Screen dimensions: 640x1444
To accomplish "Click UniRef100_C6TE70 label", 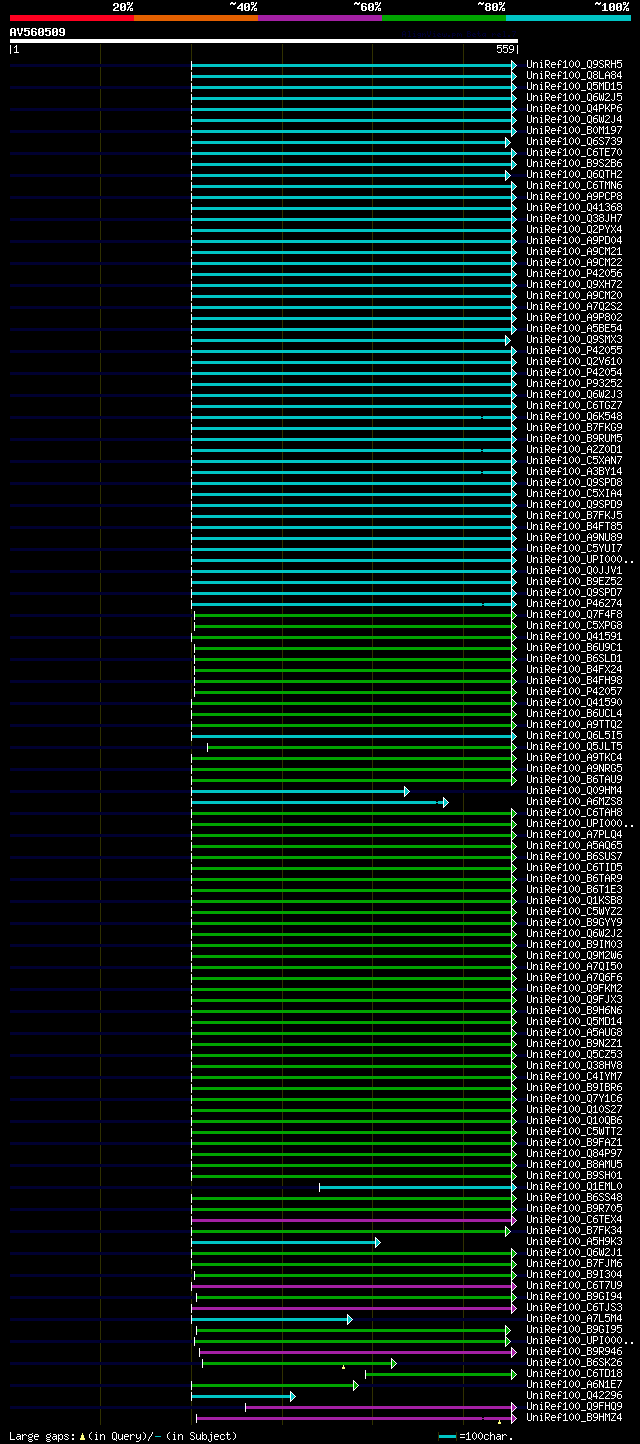I will (x=574, y=152).
